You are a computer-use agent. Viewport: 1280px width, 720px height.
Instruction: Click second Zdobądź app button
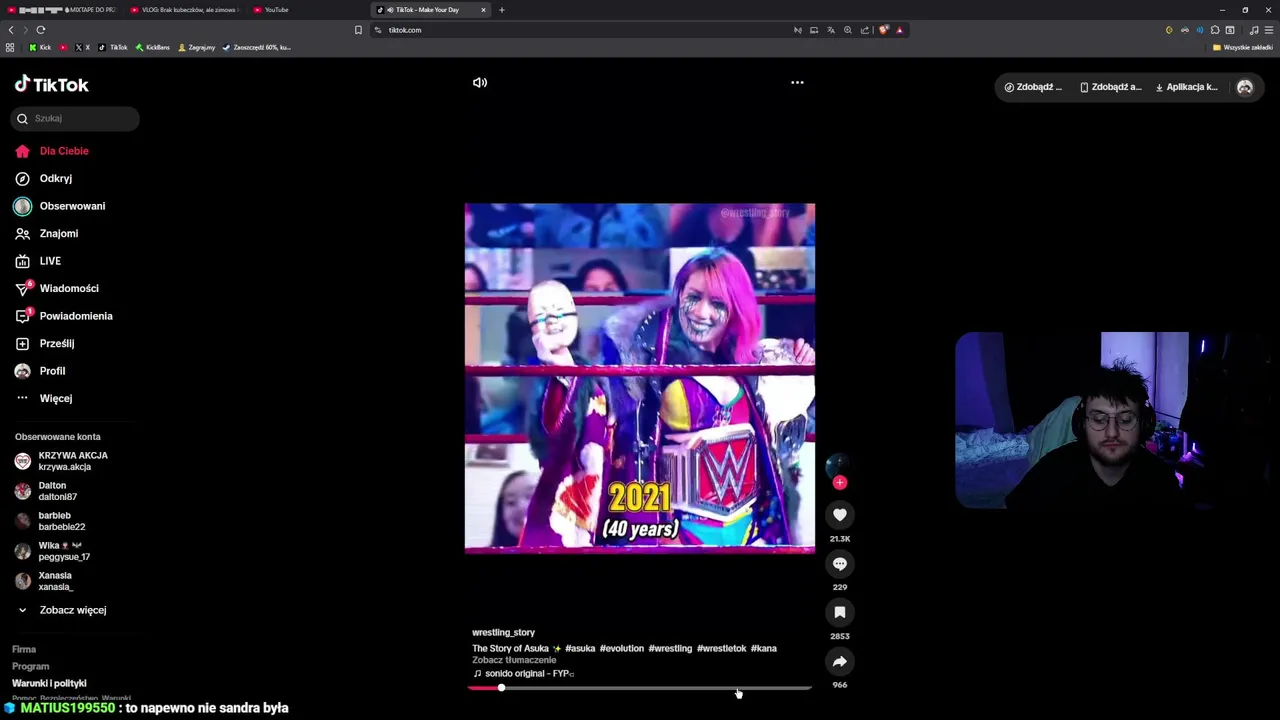1110,87
